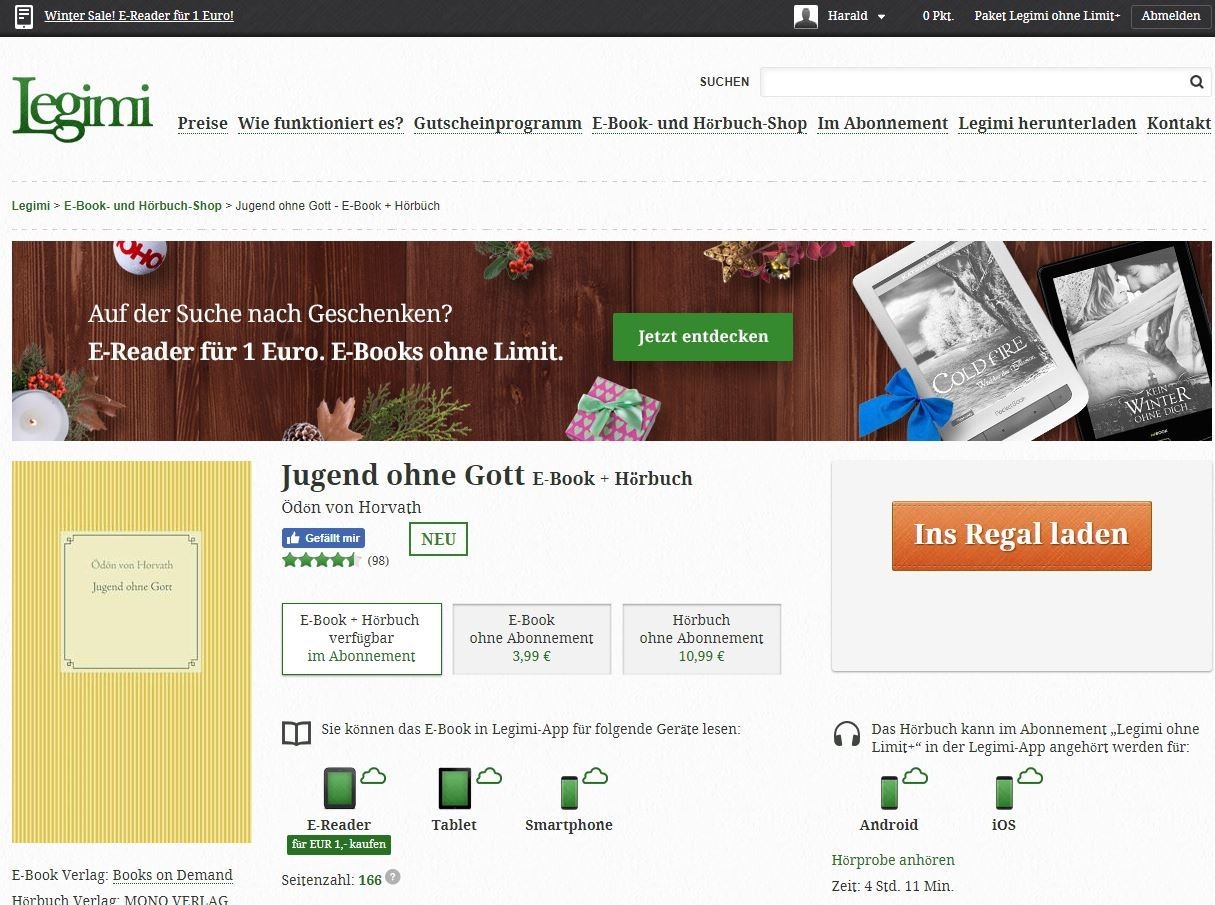Click the Hörprobe anhören link
The image size is (1215, 905).
[892, 860]
